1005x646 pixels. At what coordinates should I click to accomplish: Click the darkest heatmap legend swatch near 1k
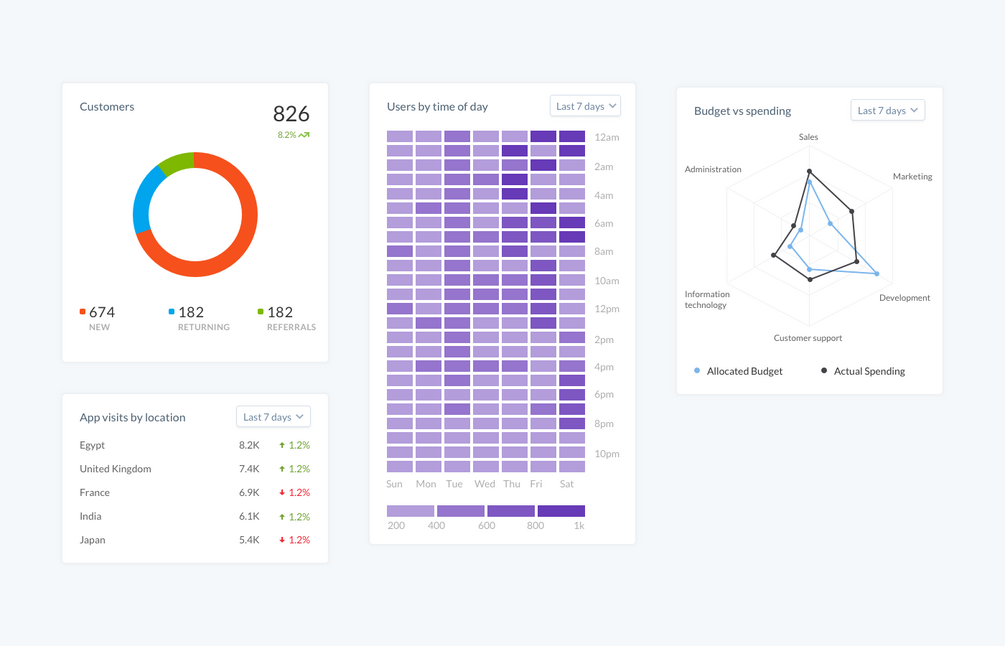coord(561,511)
